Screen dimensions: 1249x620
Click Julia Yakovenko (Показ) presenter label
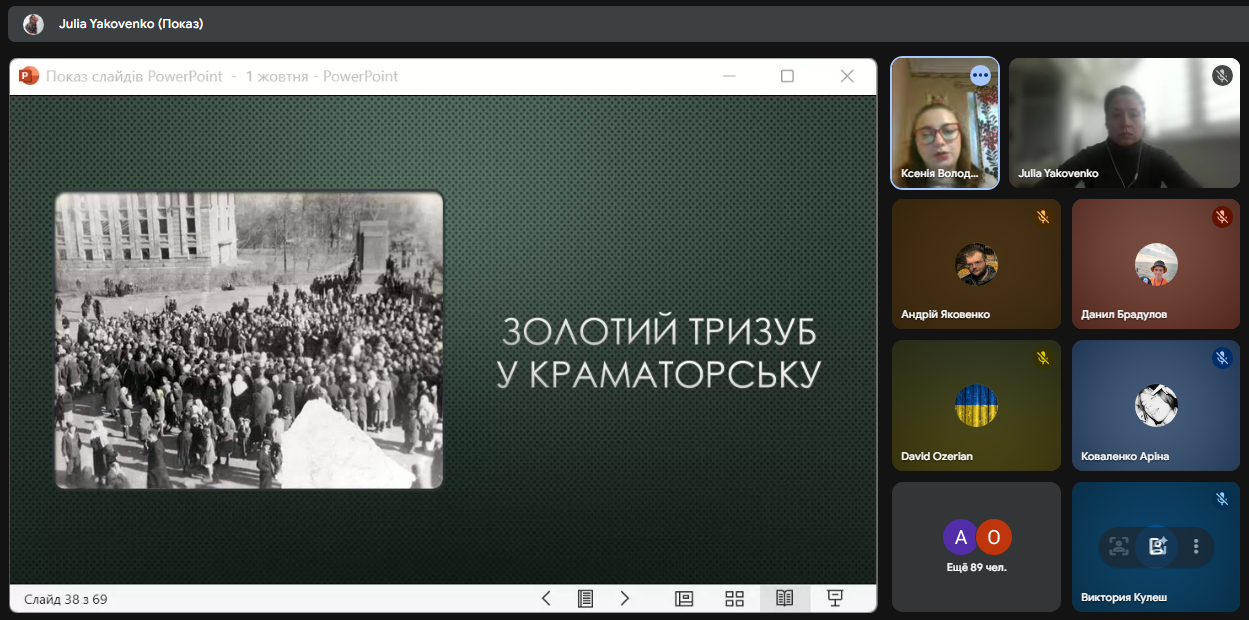tap(130, 23)
